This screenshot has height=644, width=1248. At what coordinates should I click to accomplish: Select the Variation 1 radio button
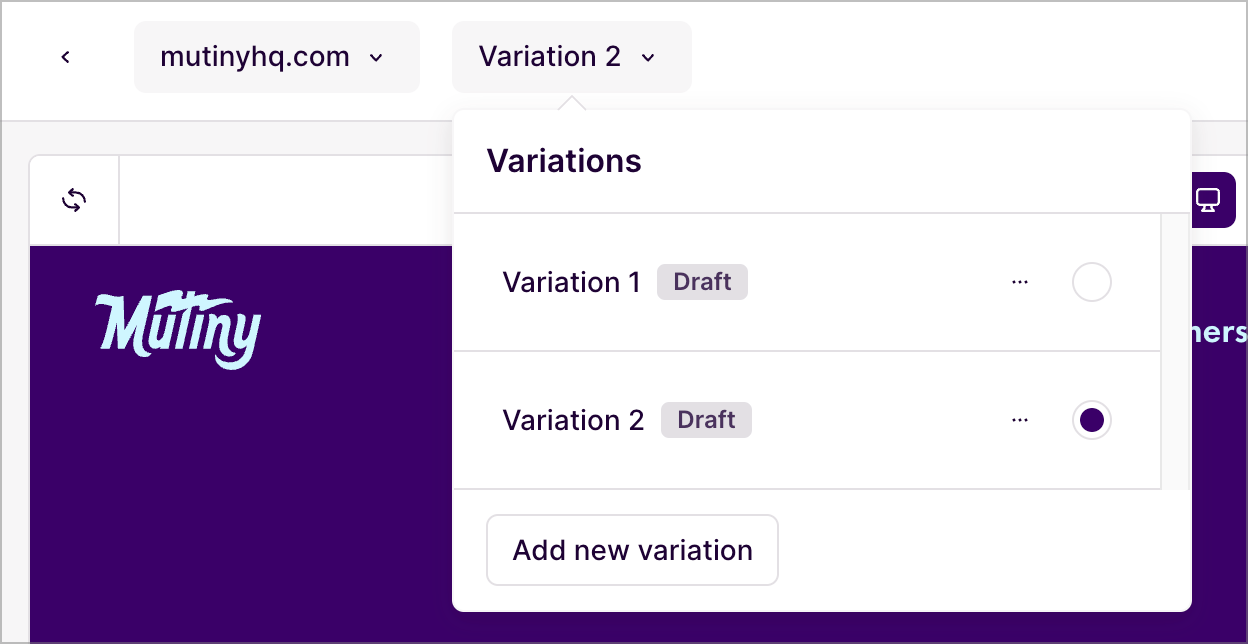(x=1092, y=283)
